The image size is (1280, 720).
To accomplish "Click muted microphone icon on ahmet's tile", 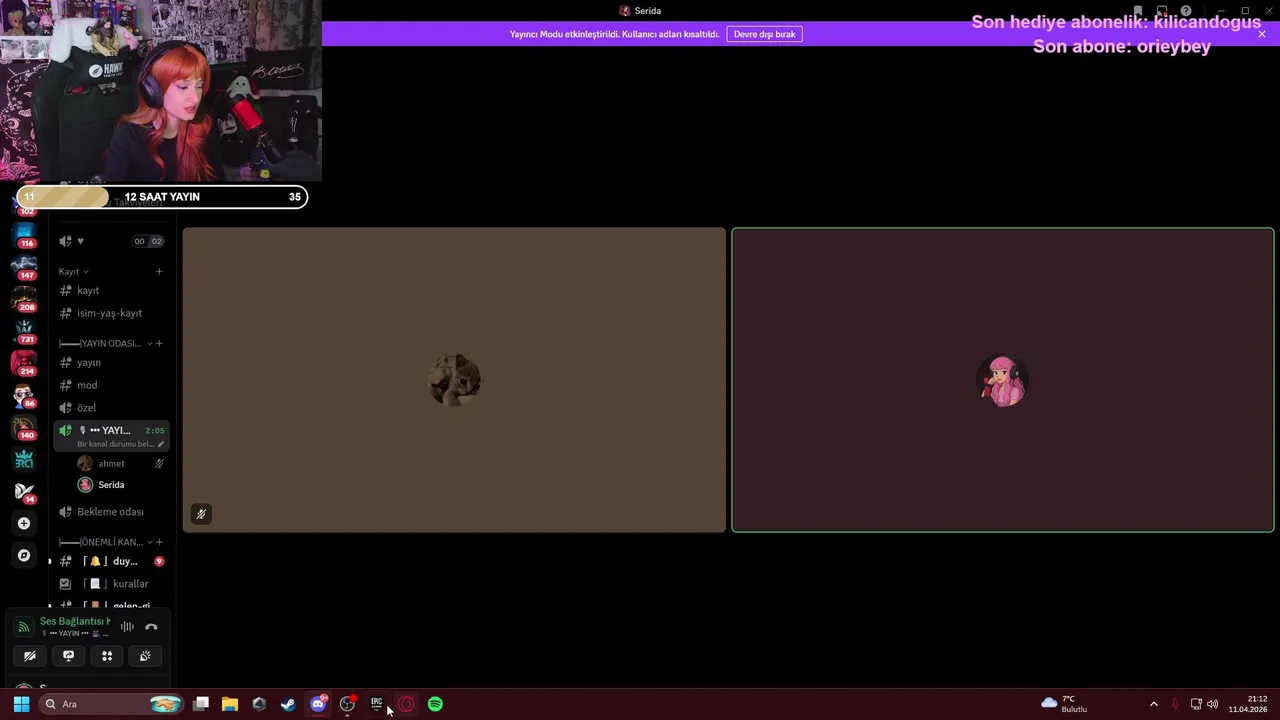I will 201,514.
